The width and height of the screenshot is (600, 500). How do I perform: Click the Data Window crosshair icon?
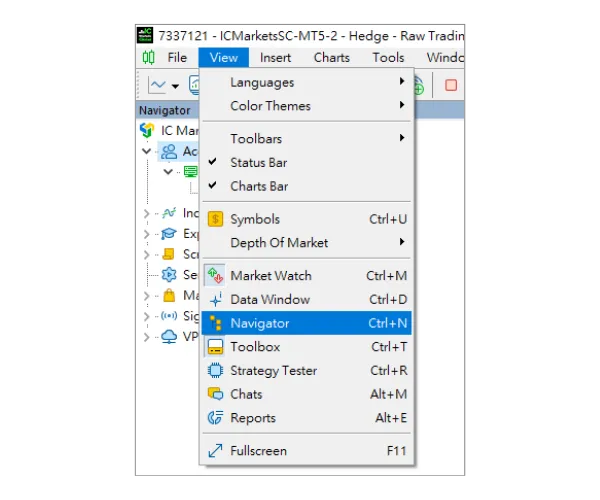point(215,300)
